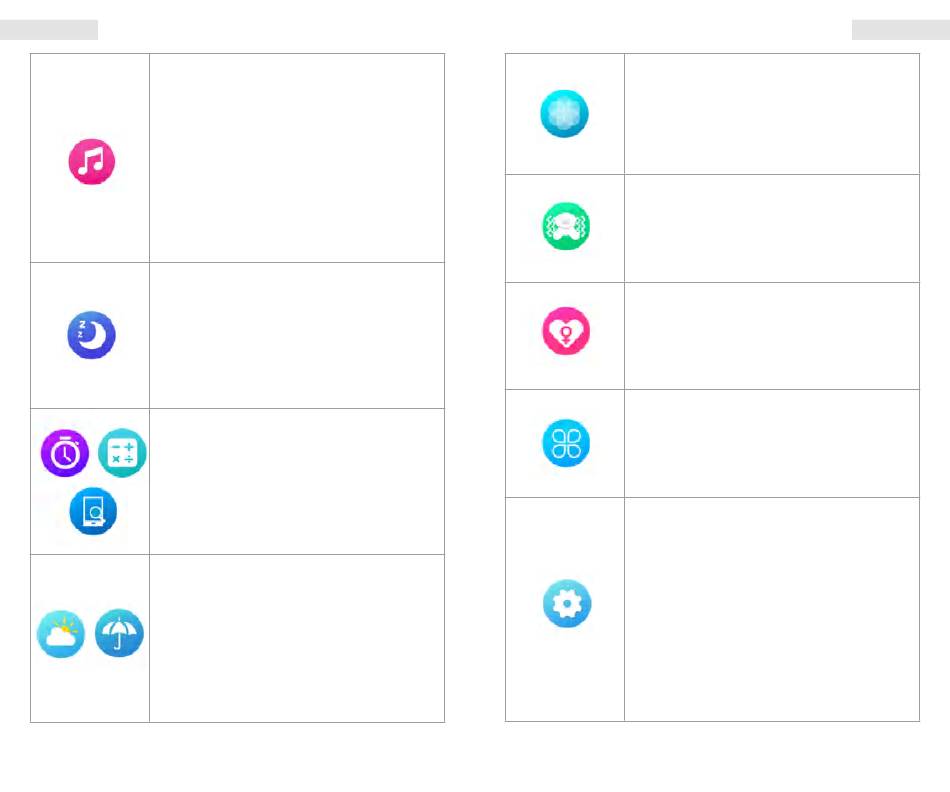Select the blue four-leaf menu style icon
The width and height of the screenshot is (950, 792).
[x=566, y=443]
